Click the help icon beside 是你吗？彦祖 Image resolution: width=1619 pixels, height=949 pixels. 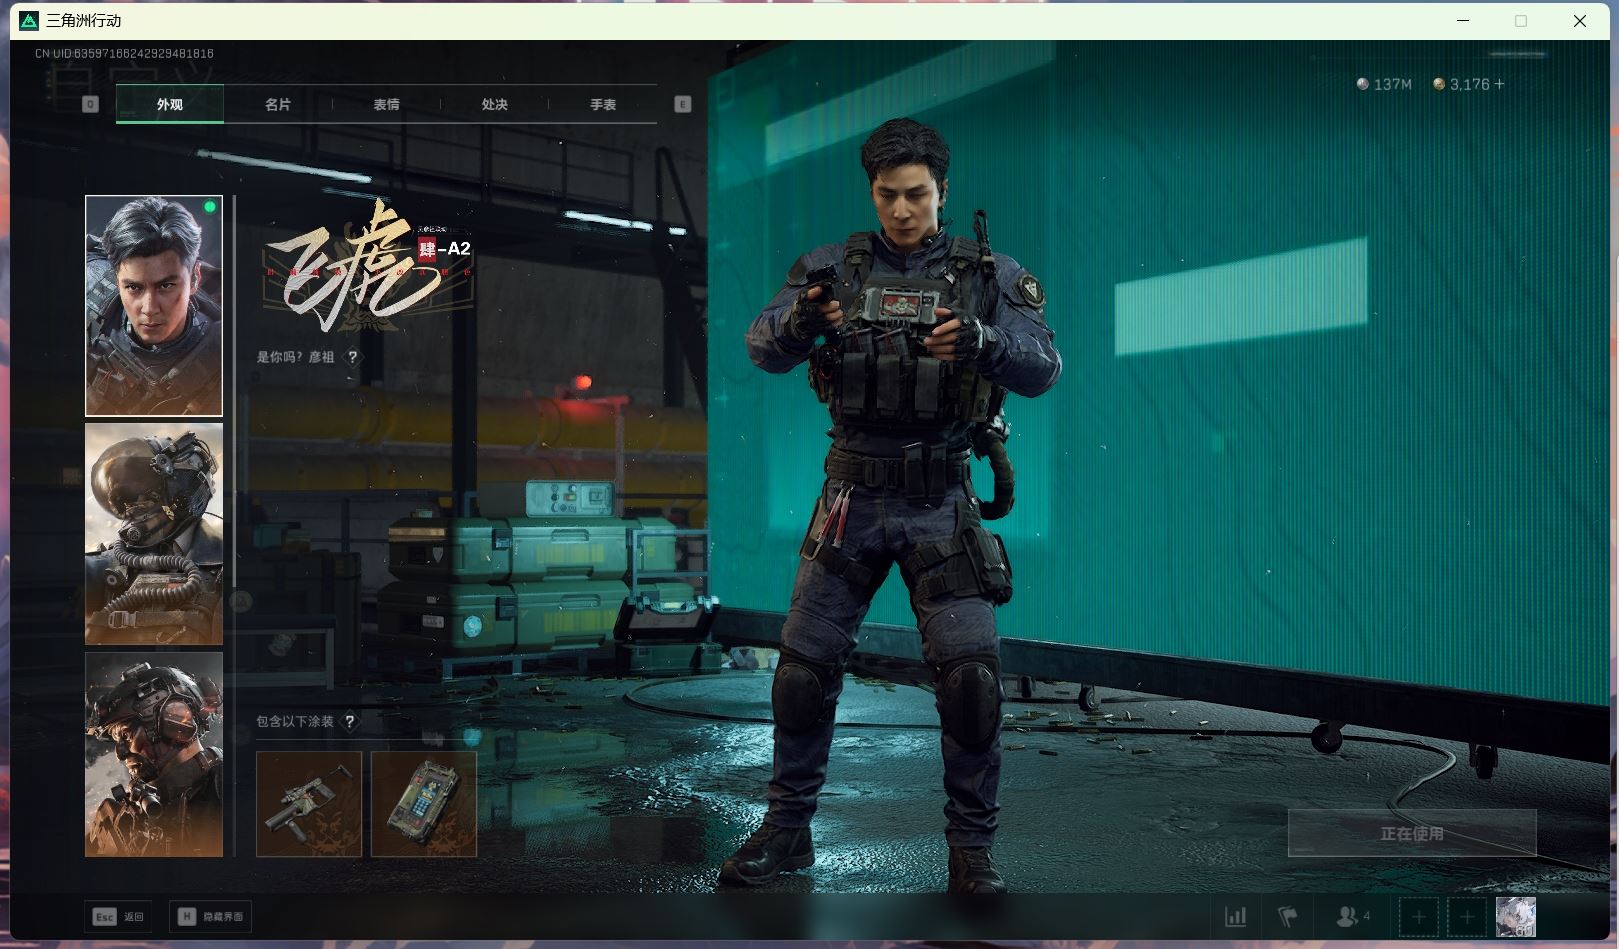(x=352, y=357)
